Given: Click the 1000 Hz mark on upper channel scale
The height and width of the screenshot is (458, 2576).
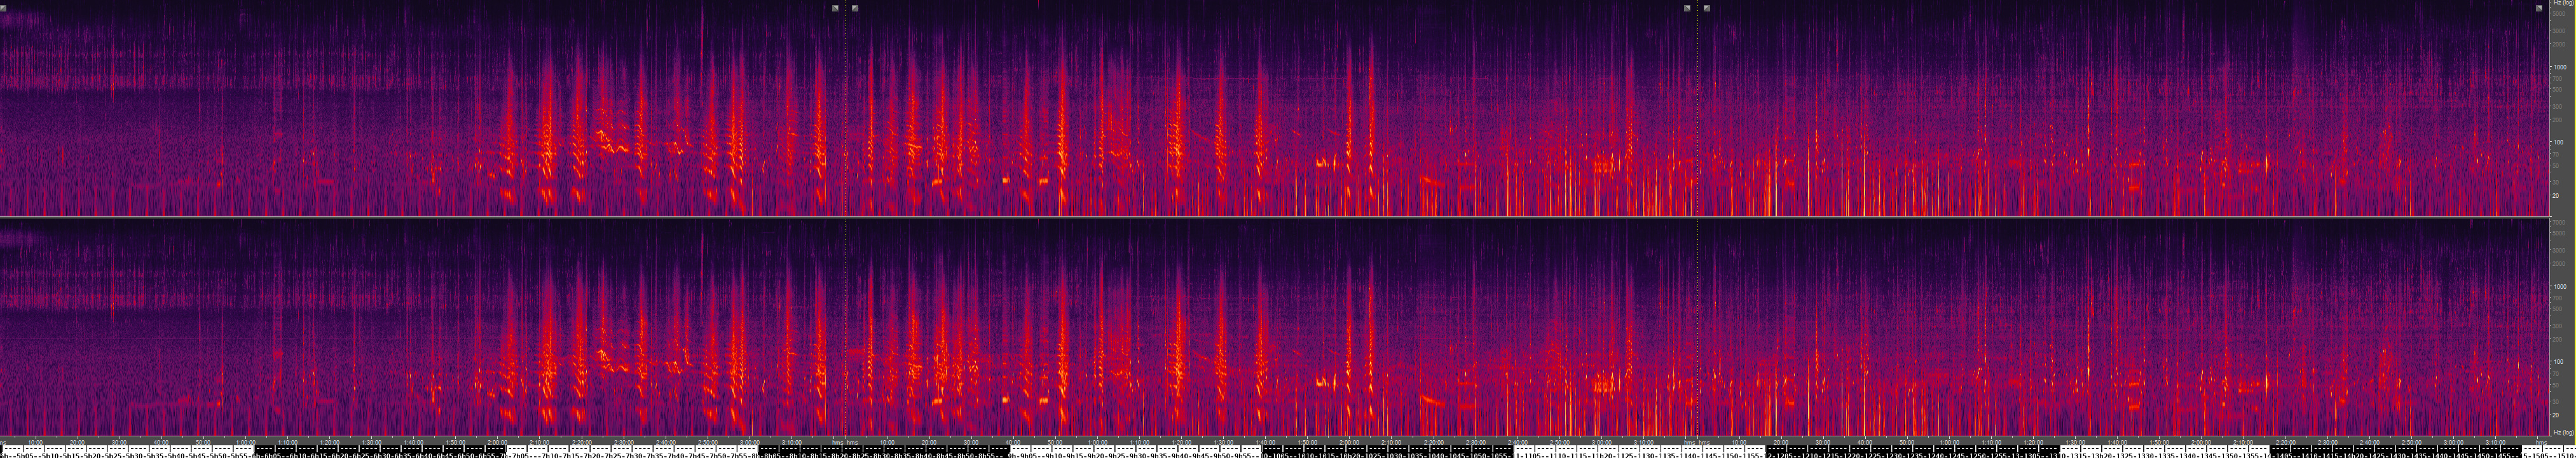Looking at the screenshot, I should pos(2558,67).
